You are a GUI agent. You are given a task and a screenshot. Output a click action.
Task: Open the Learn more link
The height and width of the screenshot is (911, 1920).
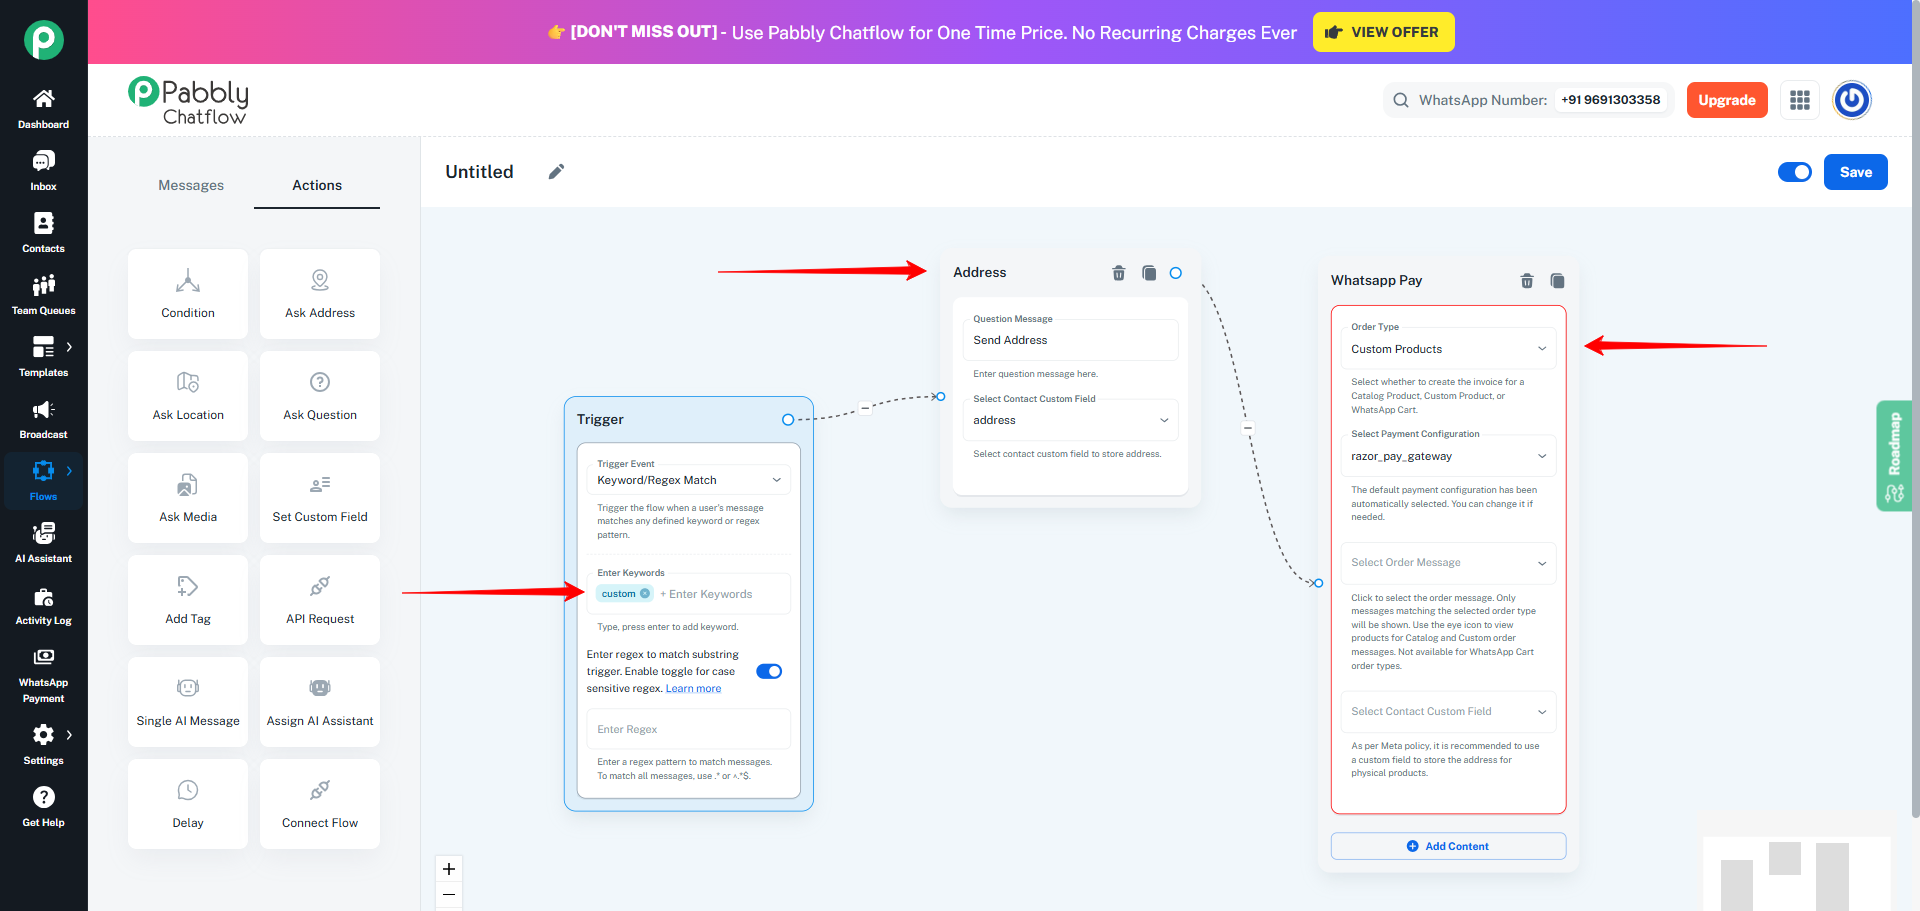coord(693,689)
